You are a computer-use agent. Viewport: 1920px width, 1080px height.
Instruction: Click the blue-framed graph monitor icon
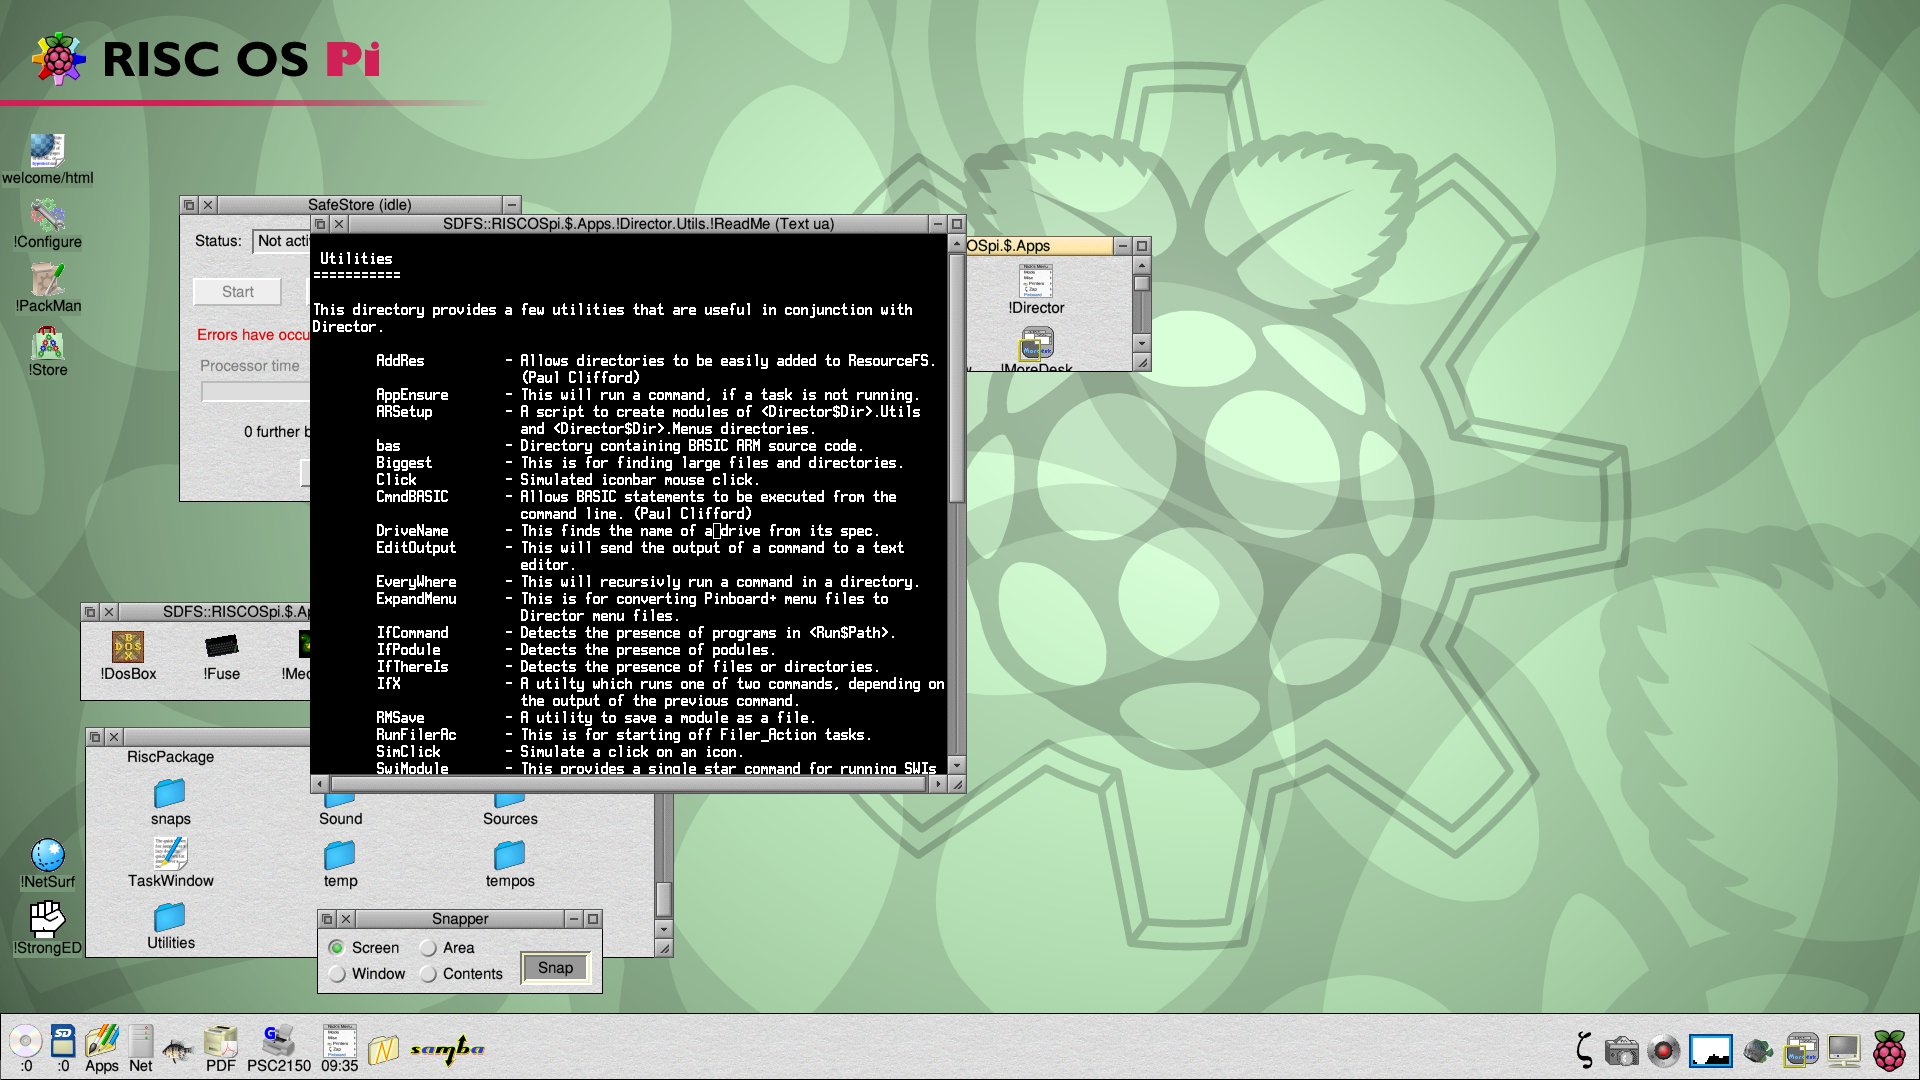pyautogui.click(x=1710, y=1050)
